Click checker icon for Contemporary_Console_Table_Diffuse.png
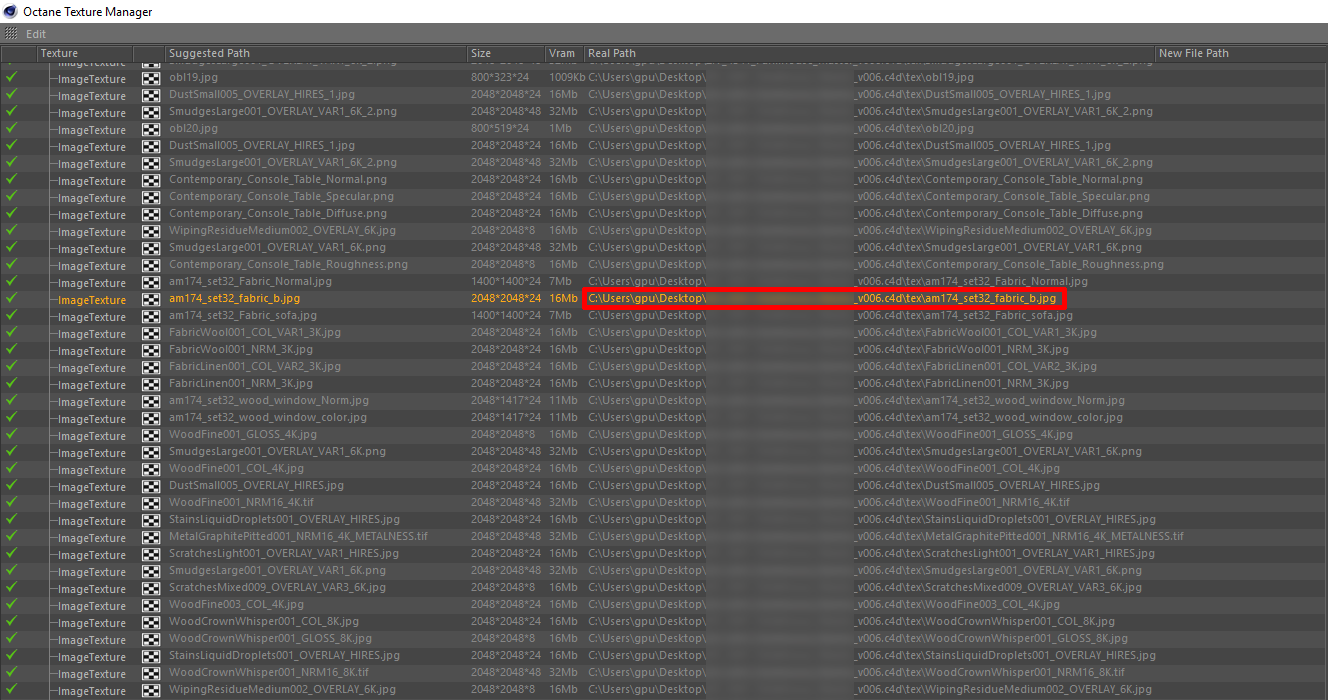The height and width of the screenshot is (700, 1328). coord(151,214)
